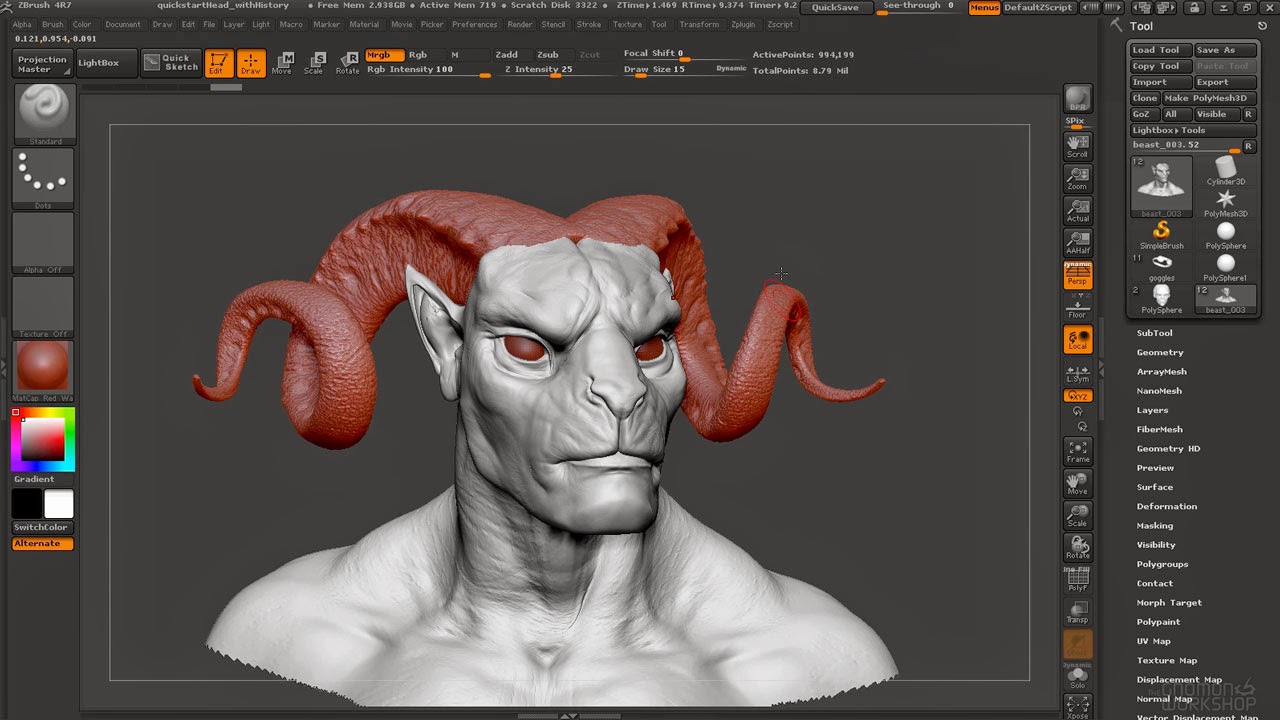Image resolution: width=1280 pixels, height=720 pixels.
Task: Select the goggles tool thumbnail
Action: coord(1161,266)
